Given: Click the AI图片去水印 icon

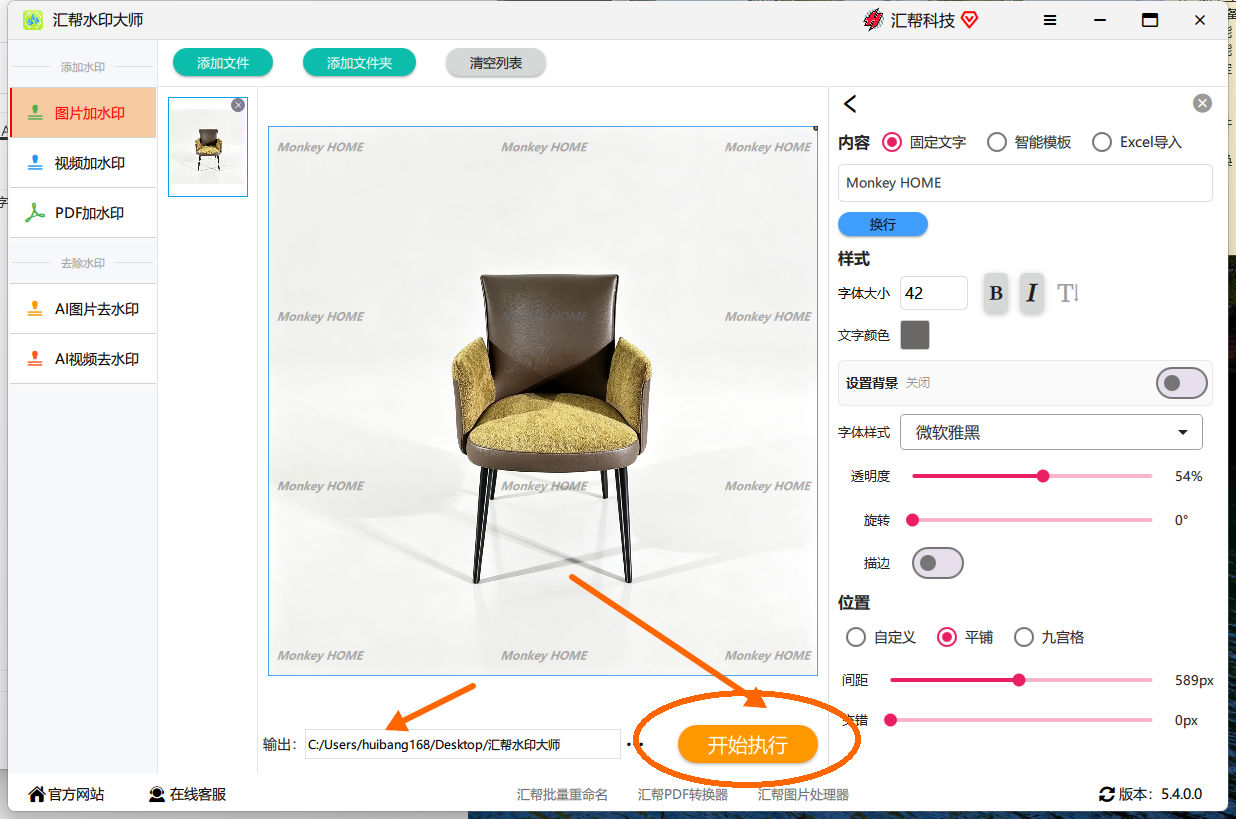Looking at the screenshot, I should [35, 309].
